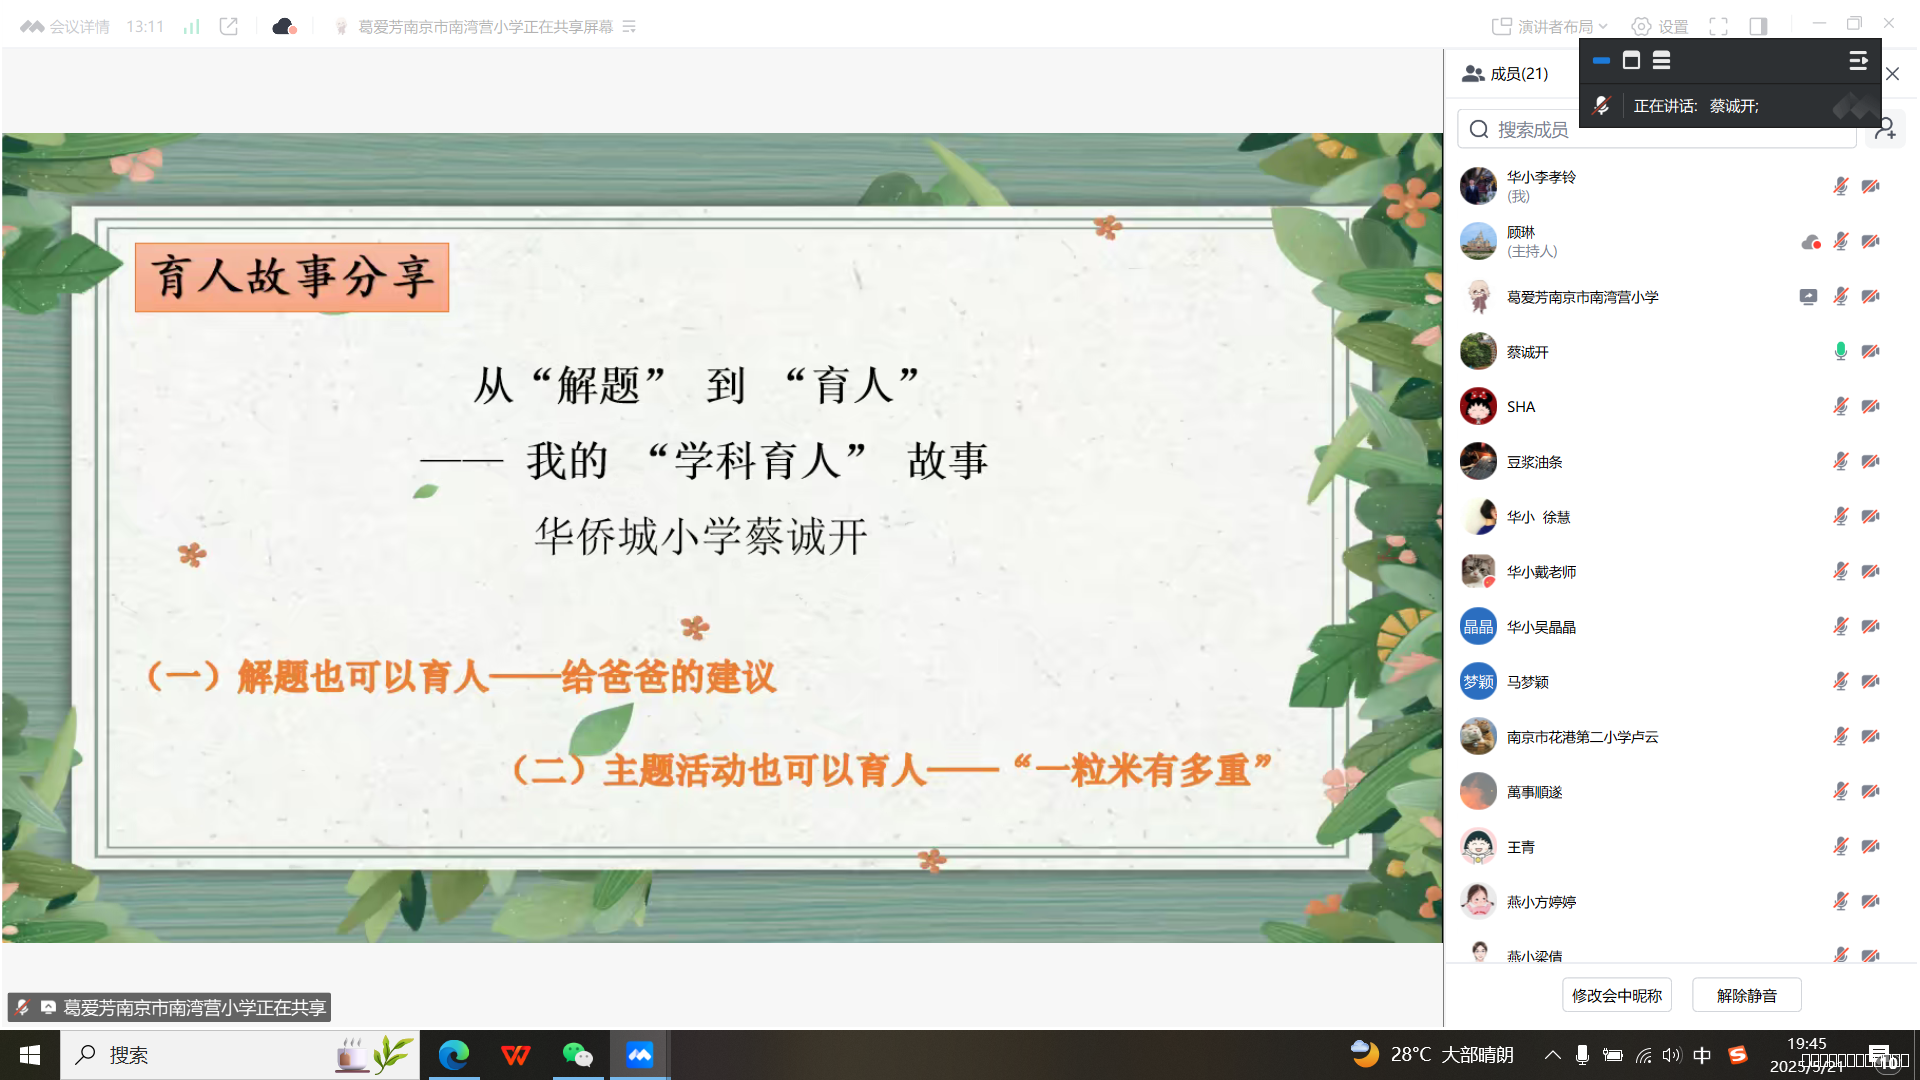Open the 演讲者布局 layout dropdown

tap(1550, 27)
